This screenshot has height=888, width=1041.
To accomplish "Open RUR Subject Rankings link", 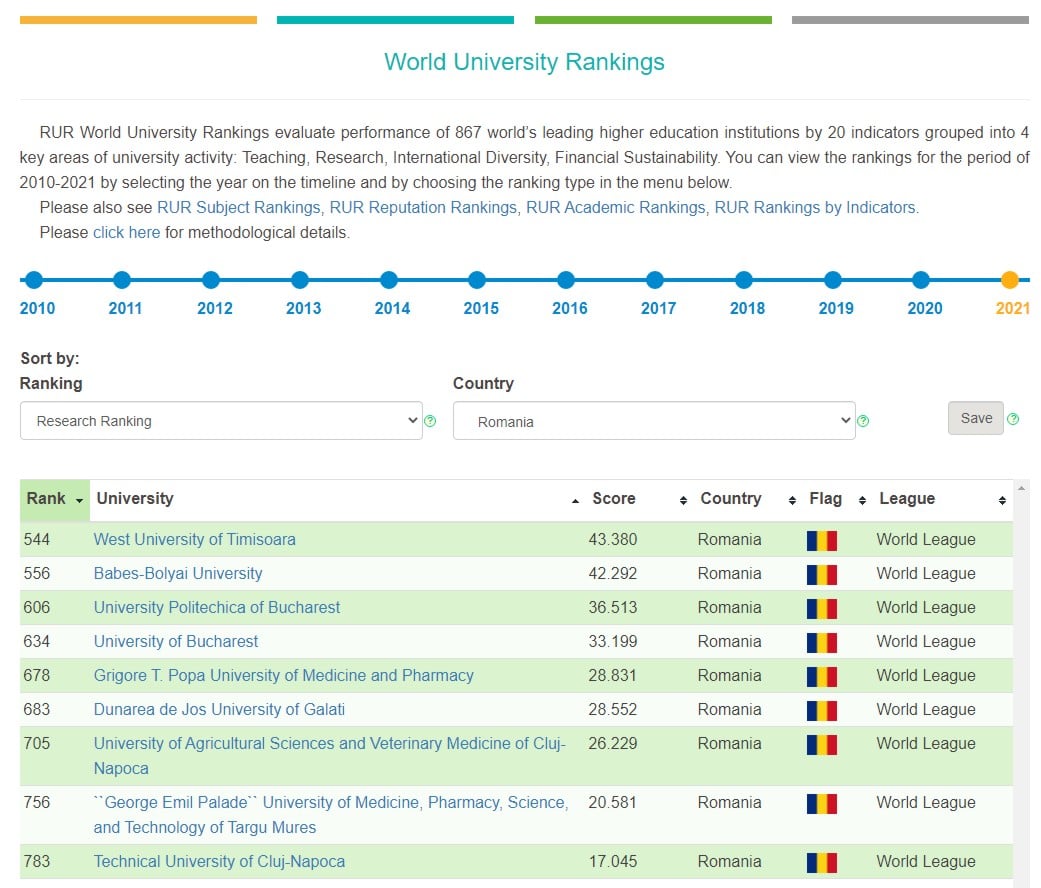I will [x=238, y=208].
